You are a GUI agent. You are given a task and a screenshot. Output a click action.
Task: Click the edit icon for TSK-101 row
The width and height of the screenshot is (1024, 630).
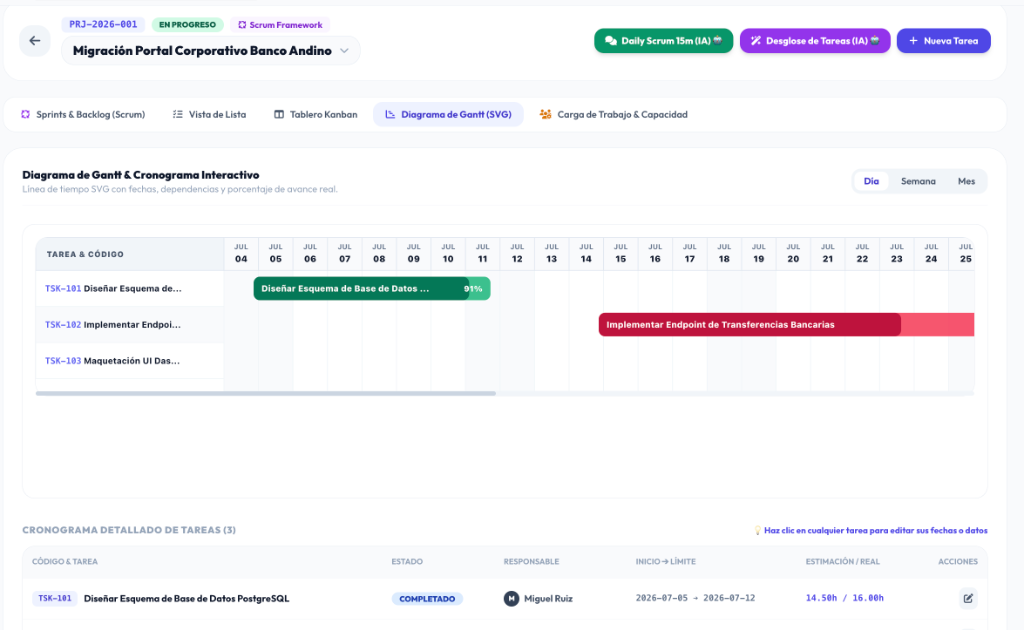968,598
